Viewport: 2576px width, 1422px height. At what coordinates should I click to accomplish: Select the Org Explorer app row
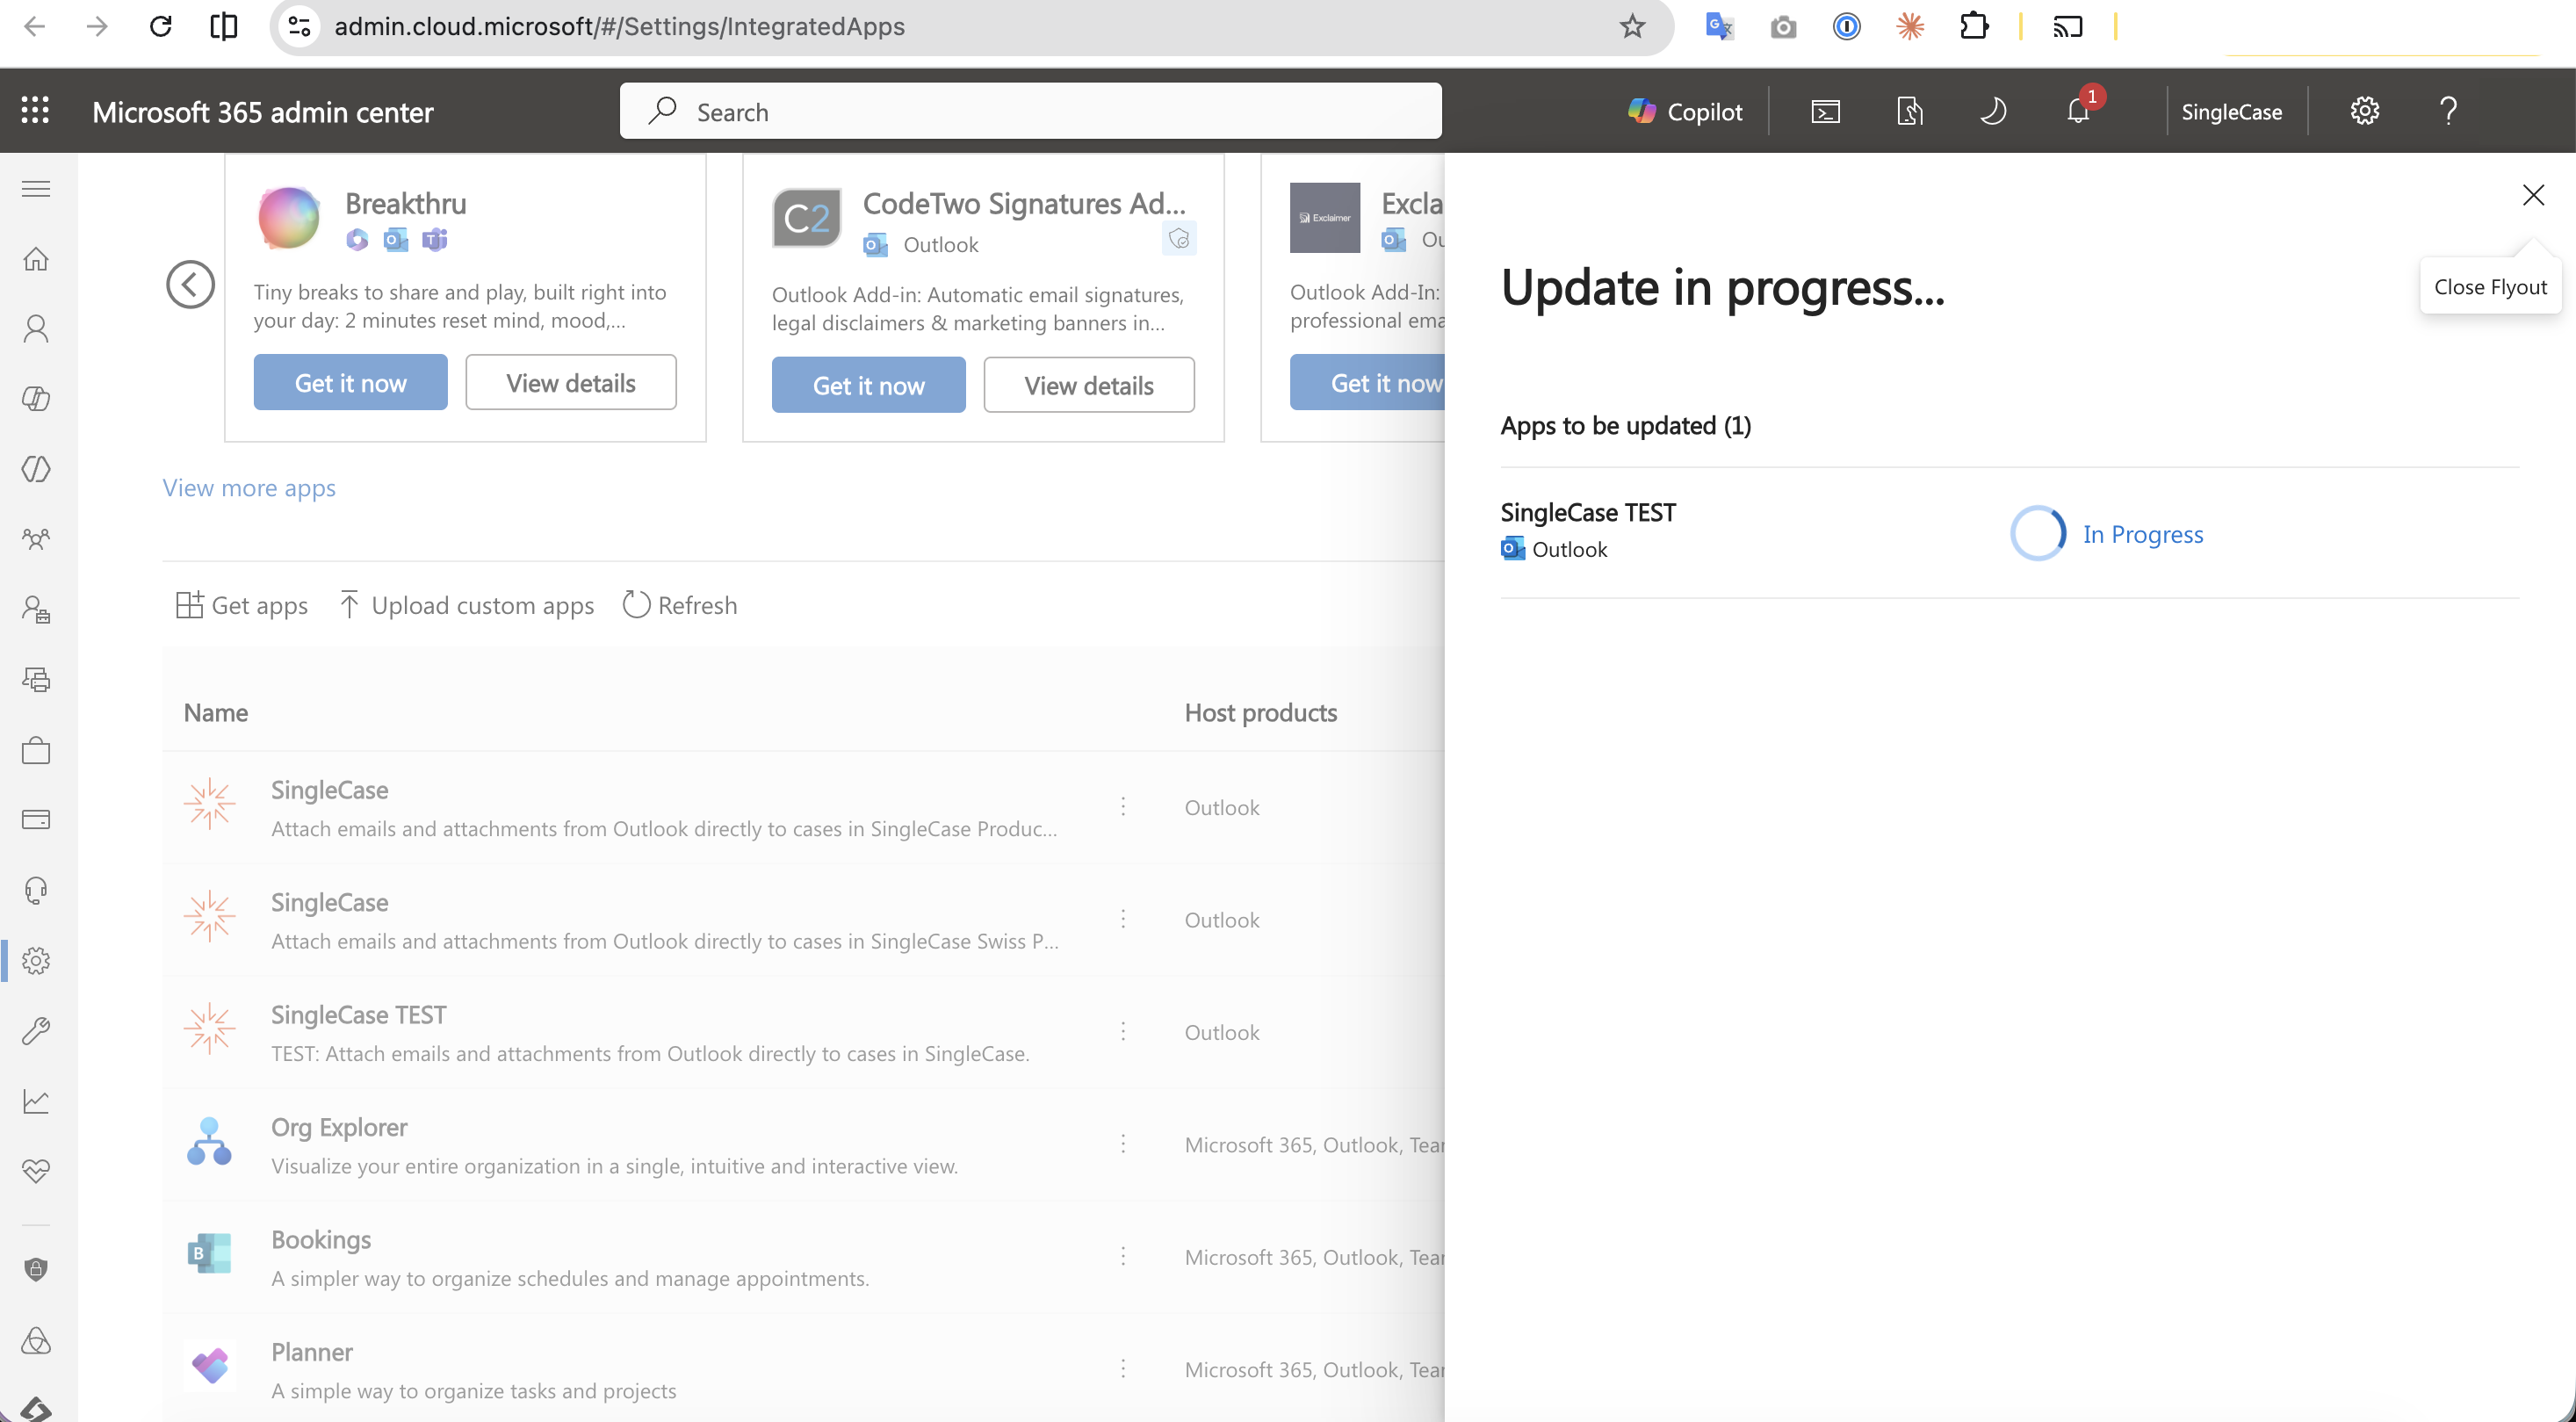click(803, 1145)
